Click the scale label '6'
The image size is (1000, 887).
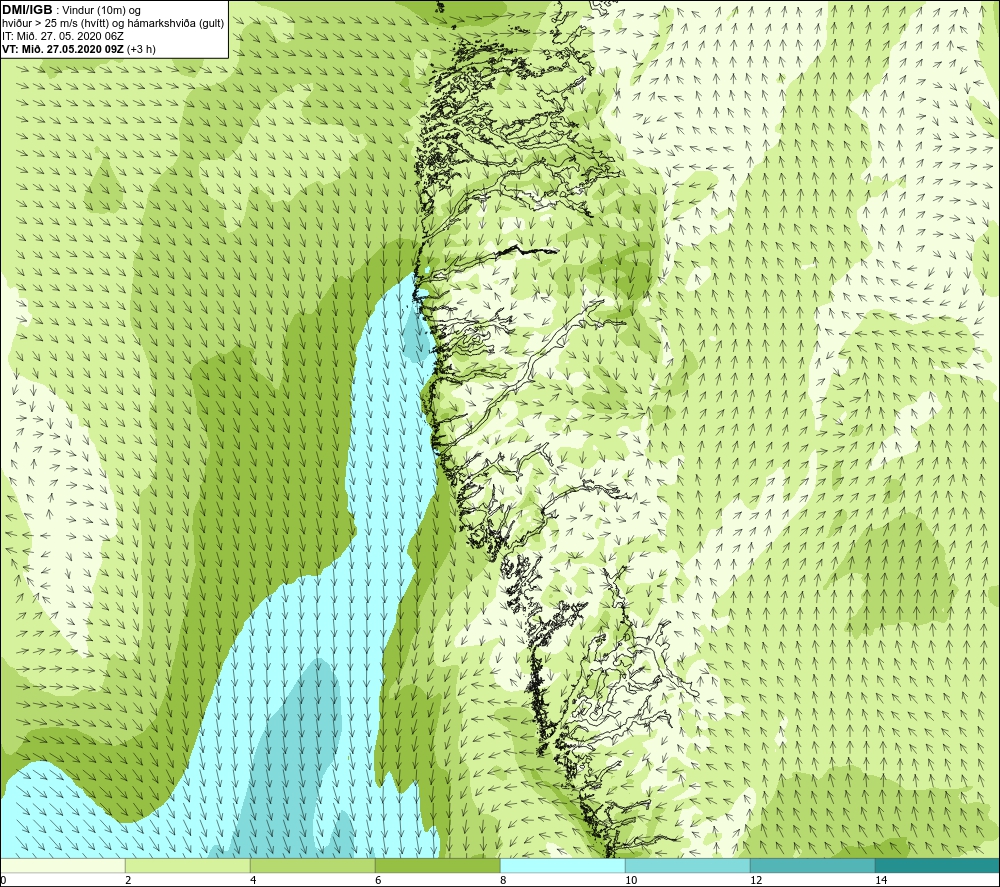[x=378, y=880]
